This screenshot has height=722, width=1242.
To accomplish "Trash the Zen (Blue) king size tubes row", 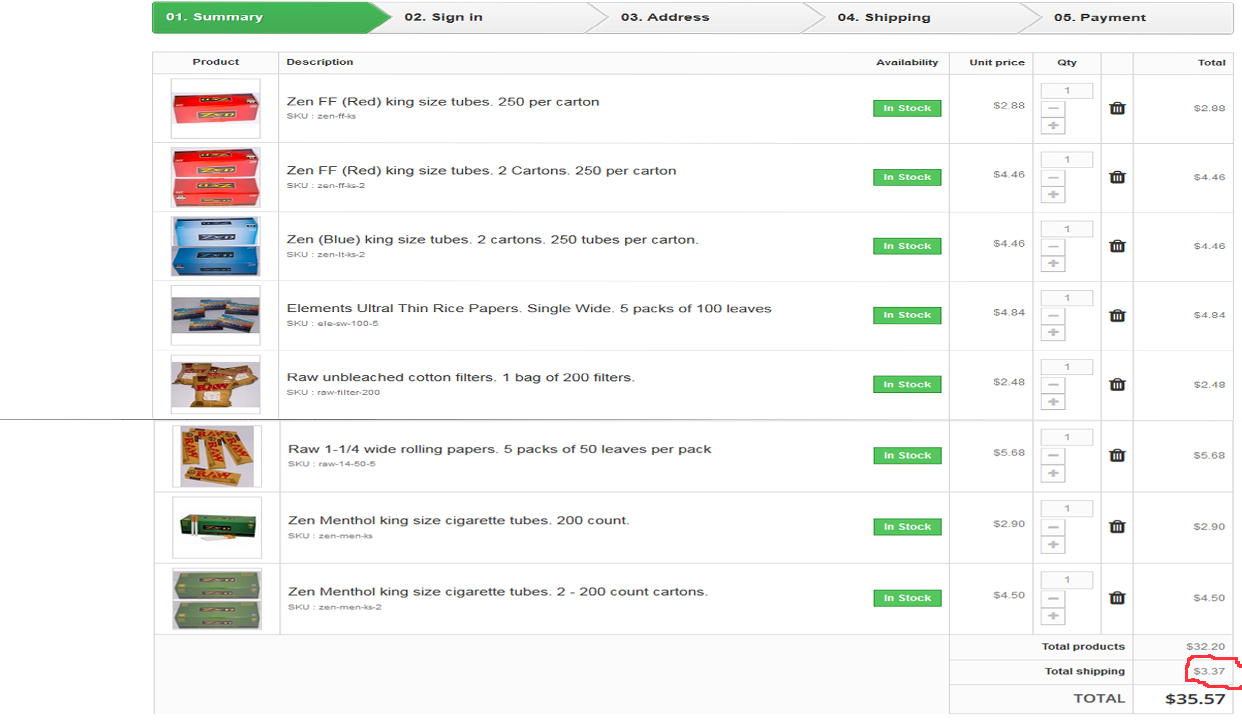I will [1117, 246].
